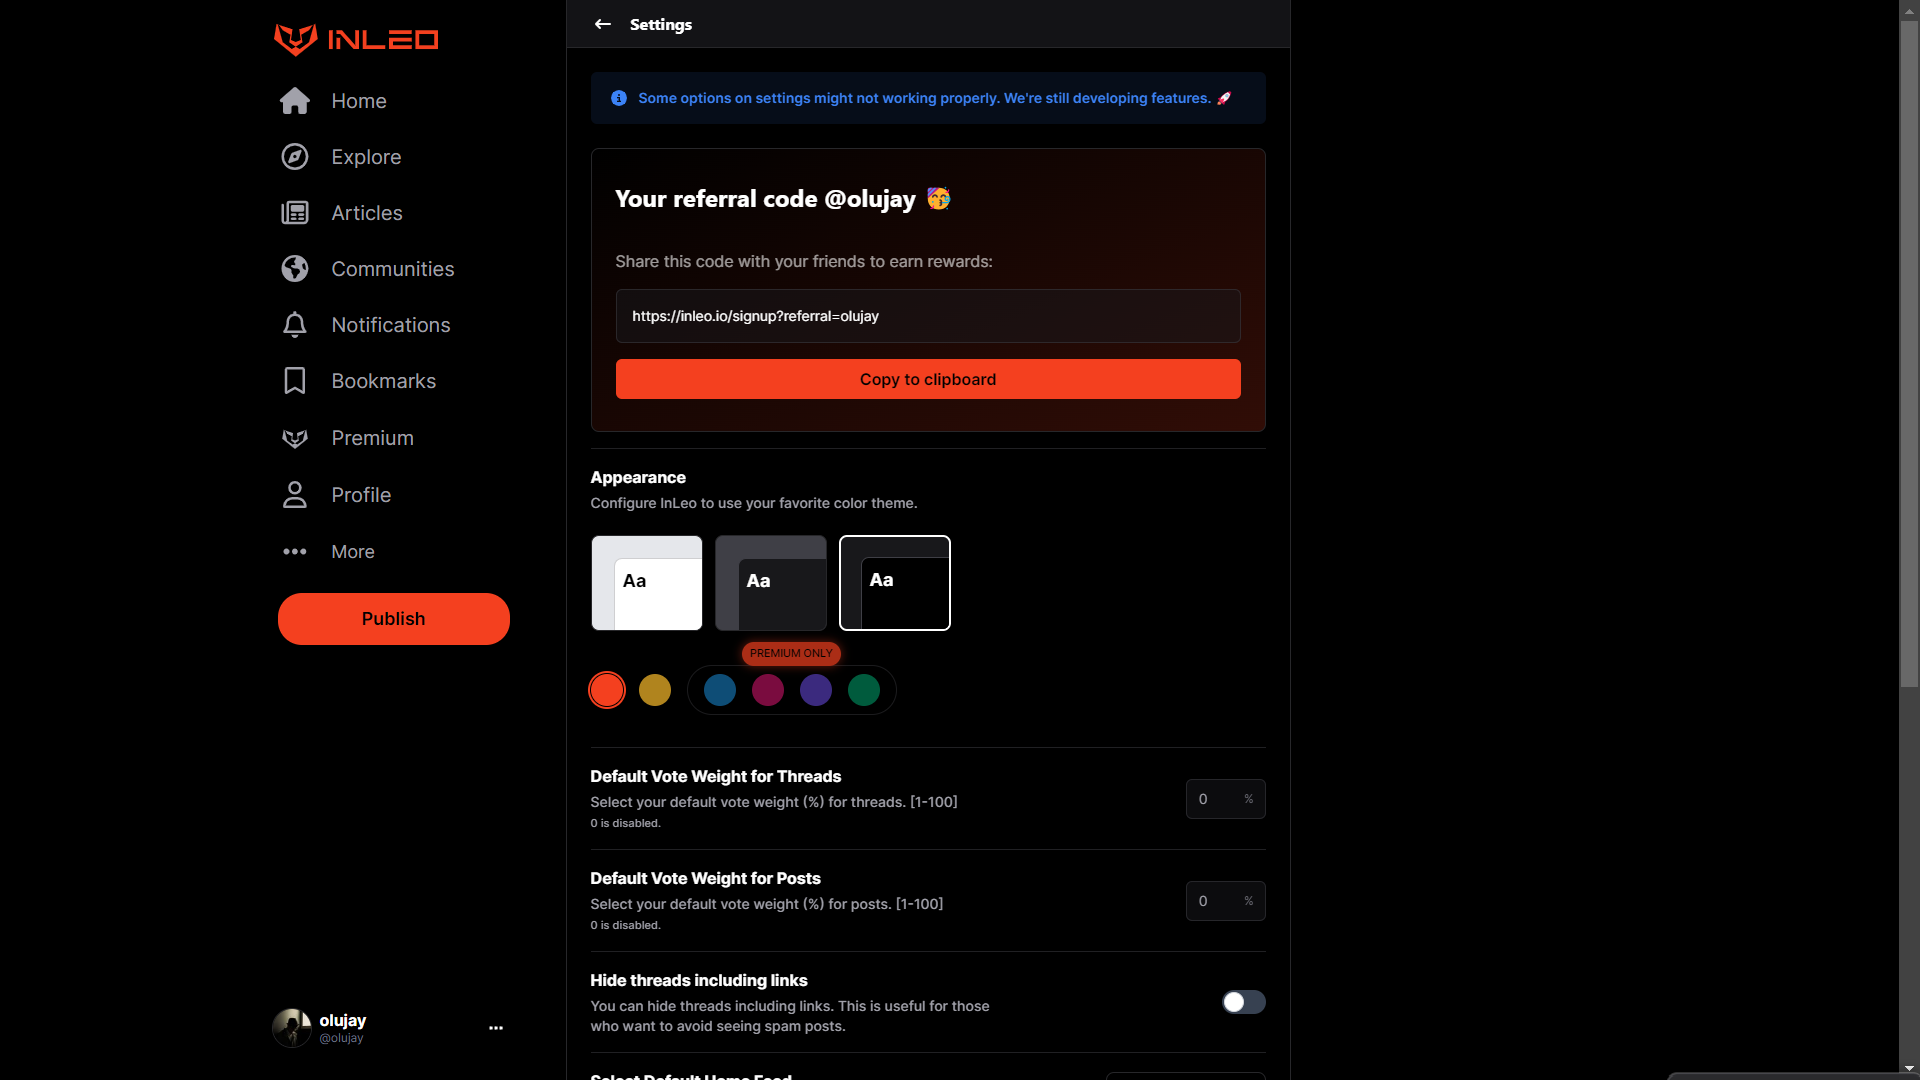Click the Bookmarks ribbon icon

coord(295,381)
